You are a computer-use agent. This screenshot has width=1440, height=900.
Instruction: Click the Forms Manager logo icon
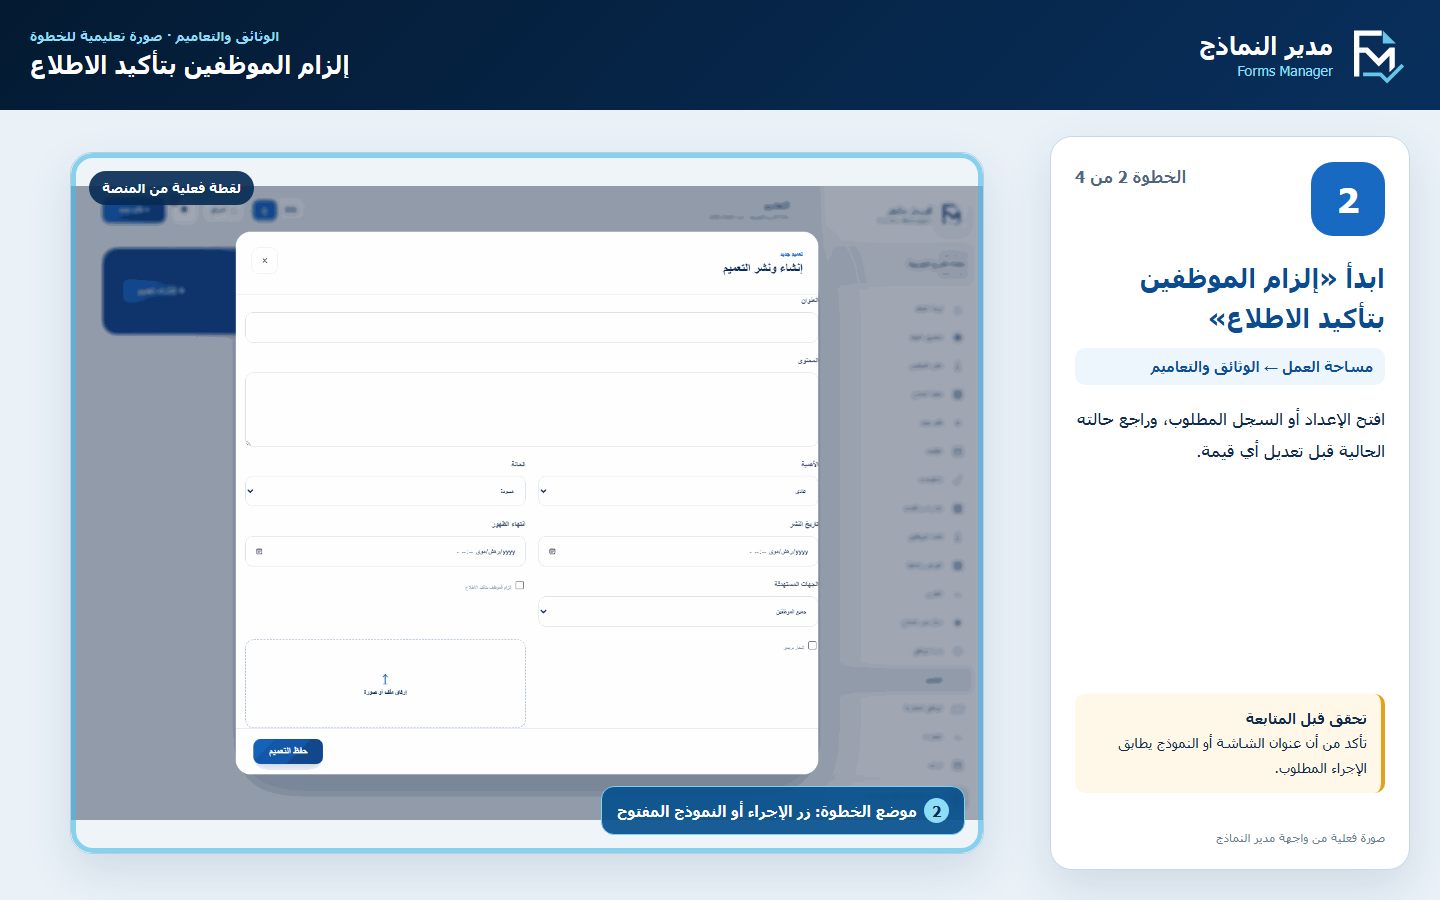(x=1378, y=56)
